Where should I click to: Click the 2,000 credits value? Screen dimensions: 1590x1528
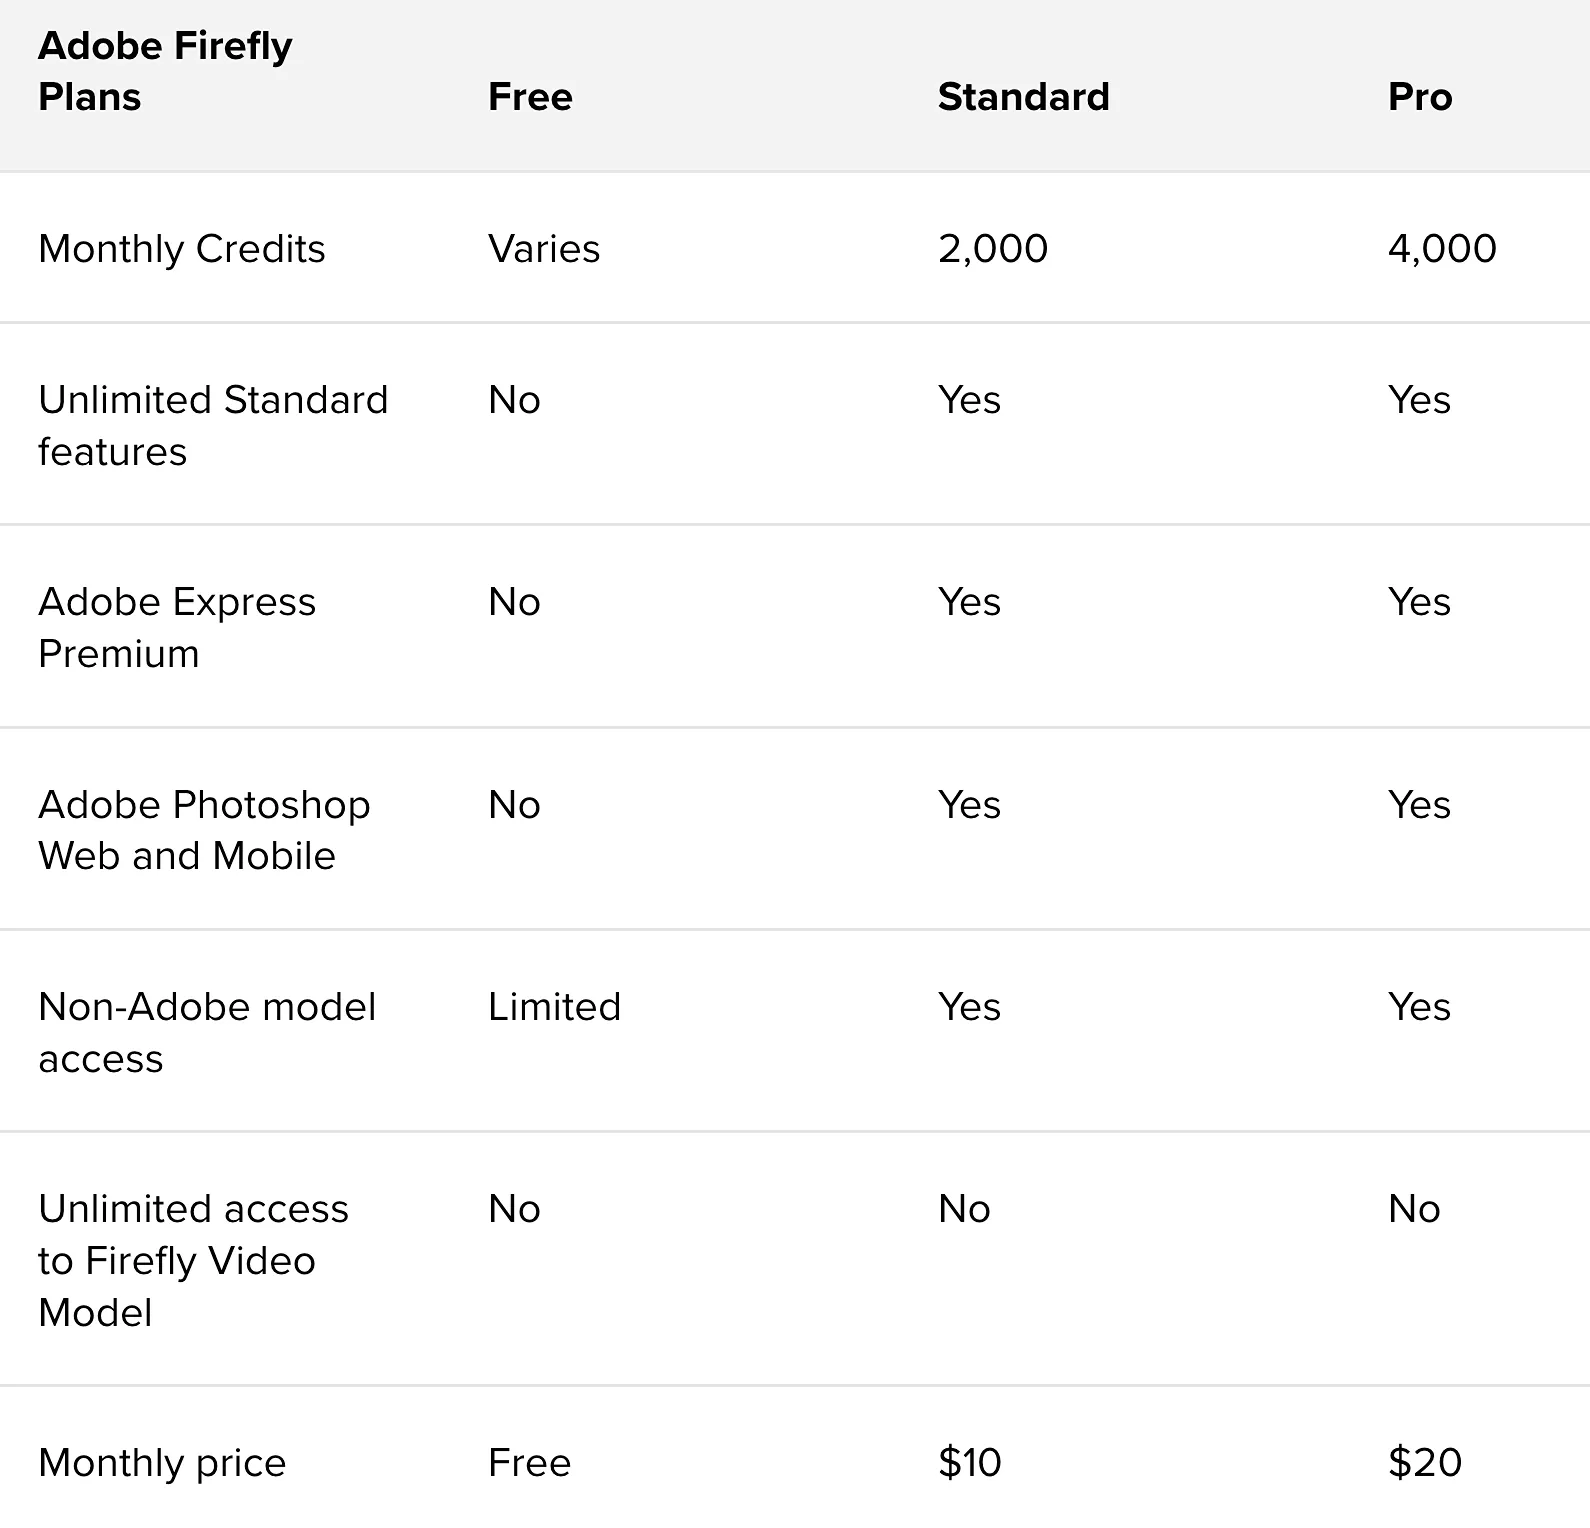[x=992, y=249]
